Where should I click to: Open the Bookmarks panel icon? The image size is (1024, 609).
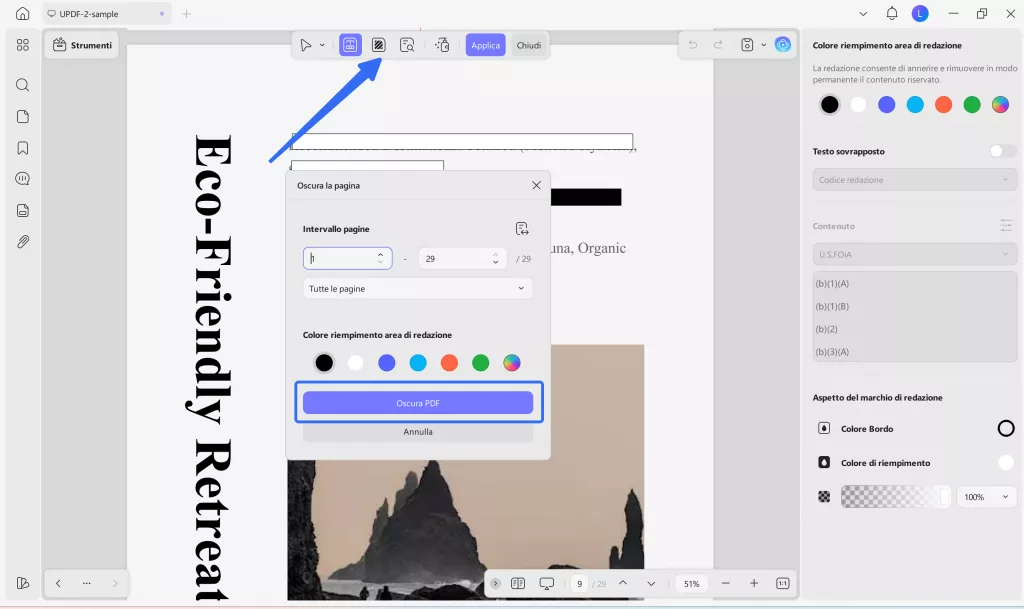[22, 147]
